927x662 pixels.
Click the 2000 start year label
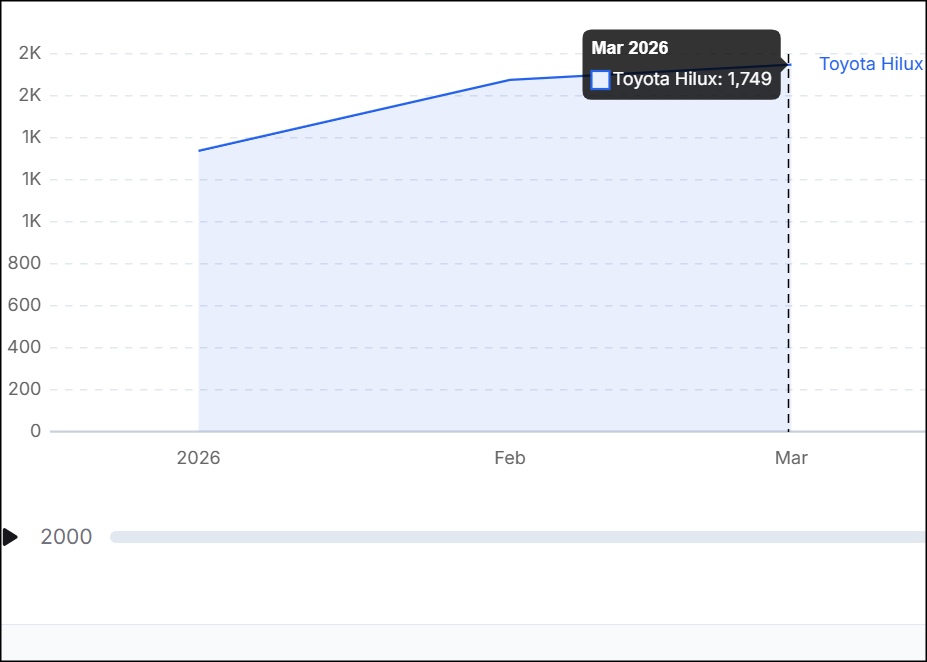point(66,537)
